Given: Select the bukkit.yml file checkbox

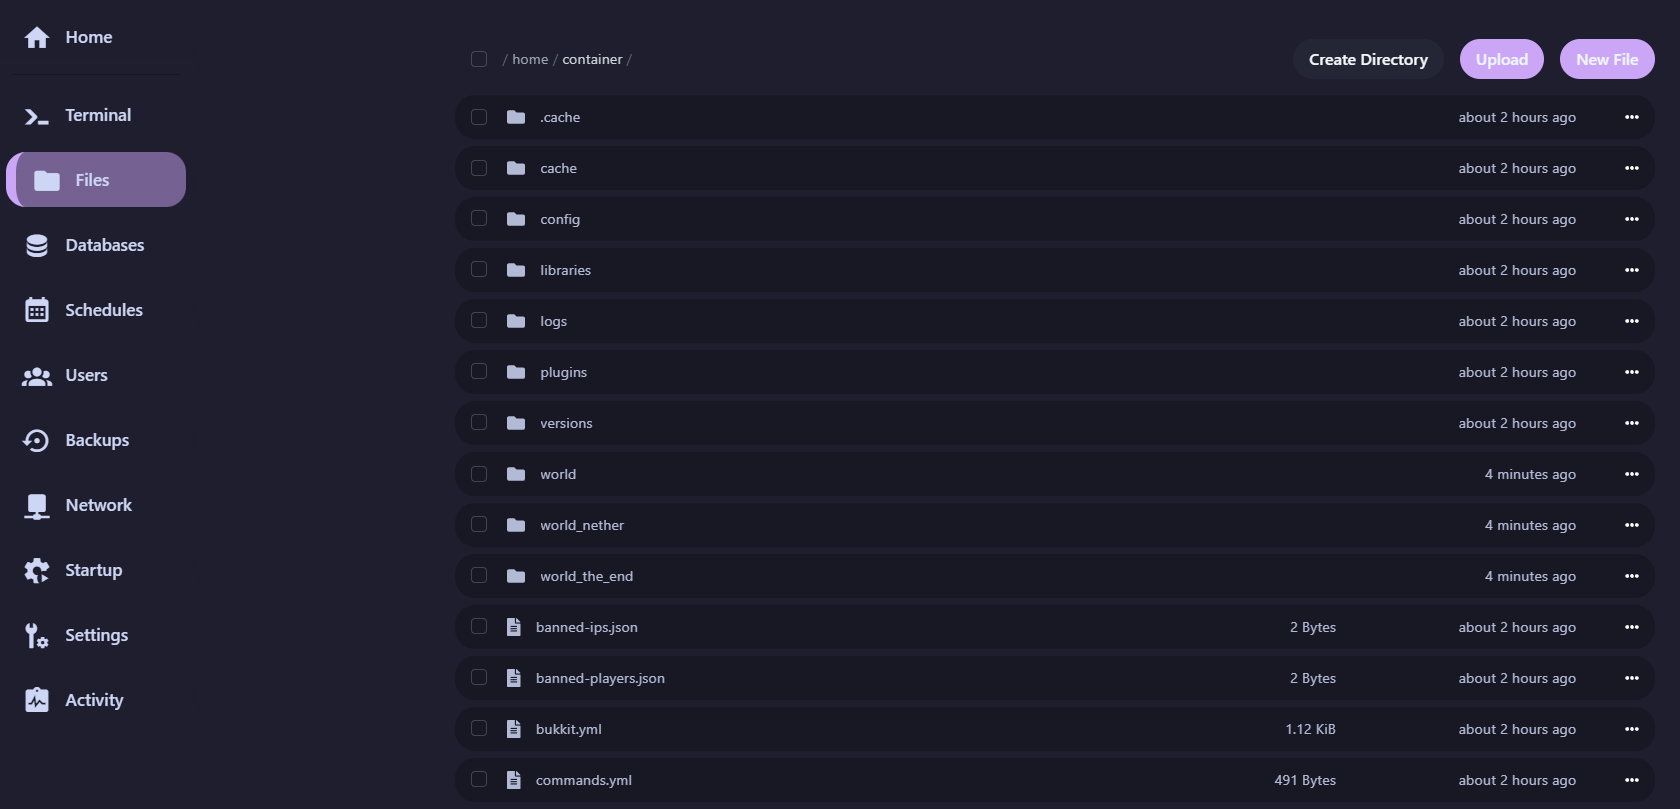Looking at the screenshot, I should coord(479,729).
